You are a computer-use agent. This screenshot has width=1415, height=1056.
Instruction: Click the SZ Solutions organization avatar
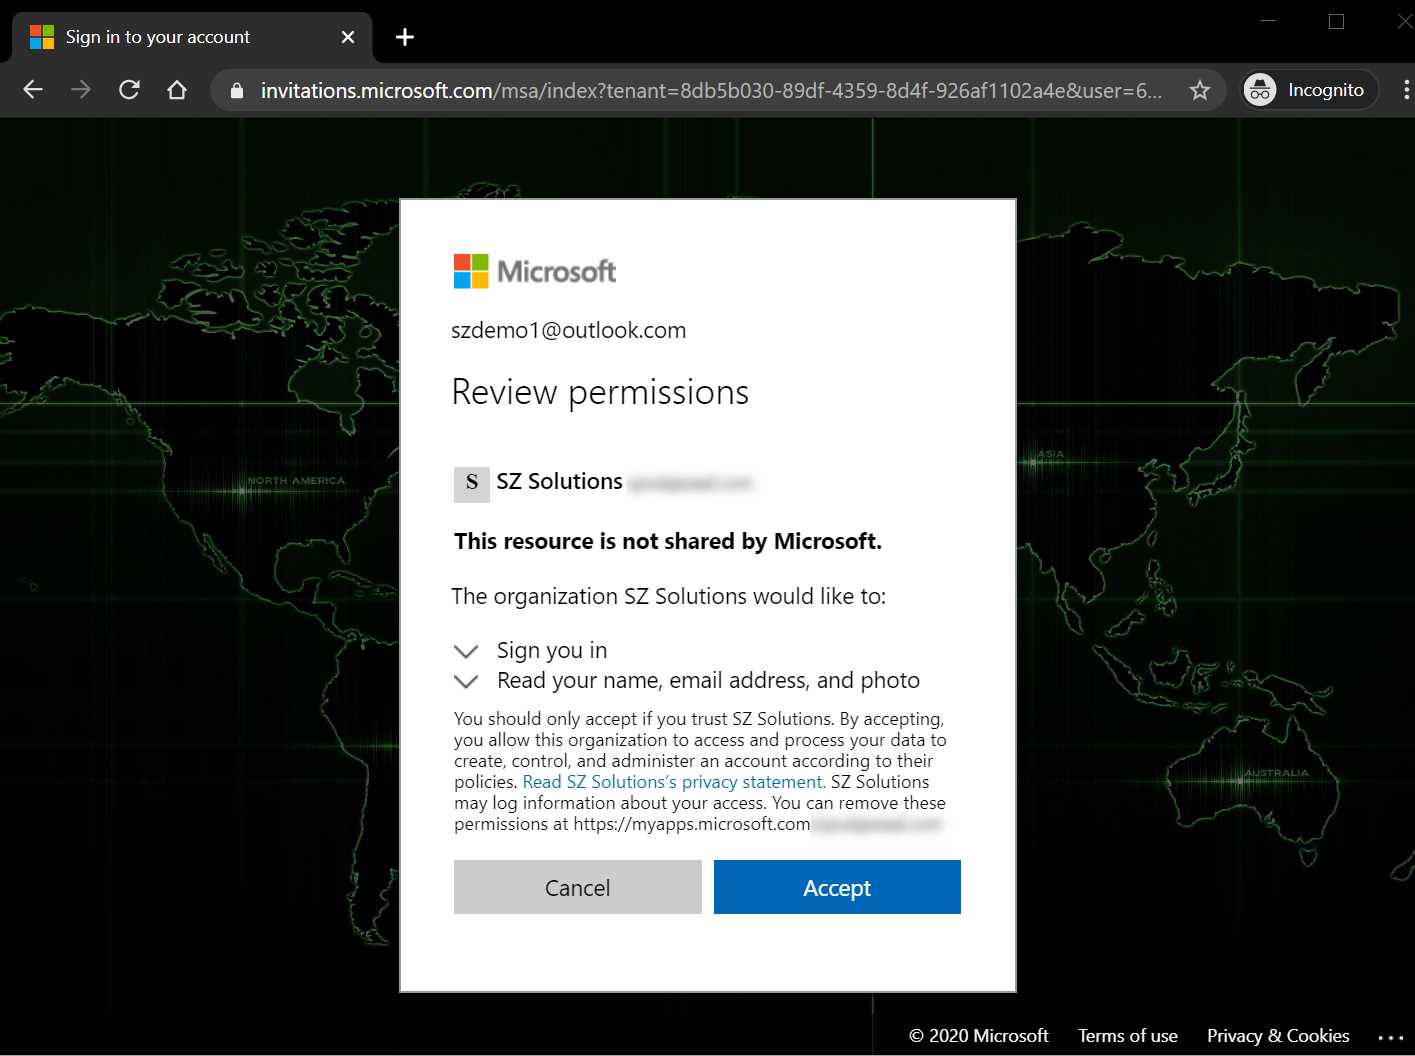click(x=471, y=484)
